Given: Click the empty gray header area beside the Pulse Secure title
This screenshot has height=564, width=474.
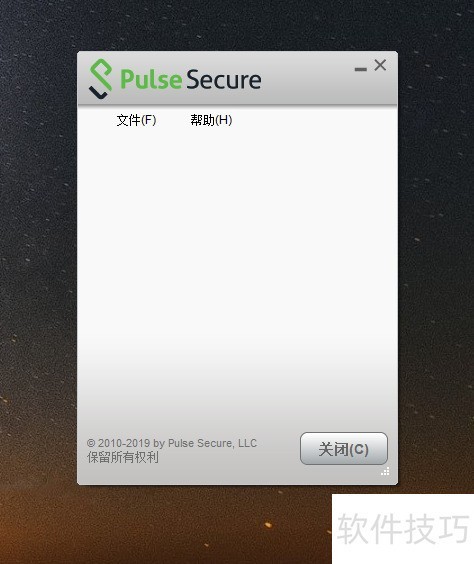Looking at the screenshot, I should click(309, 81).
